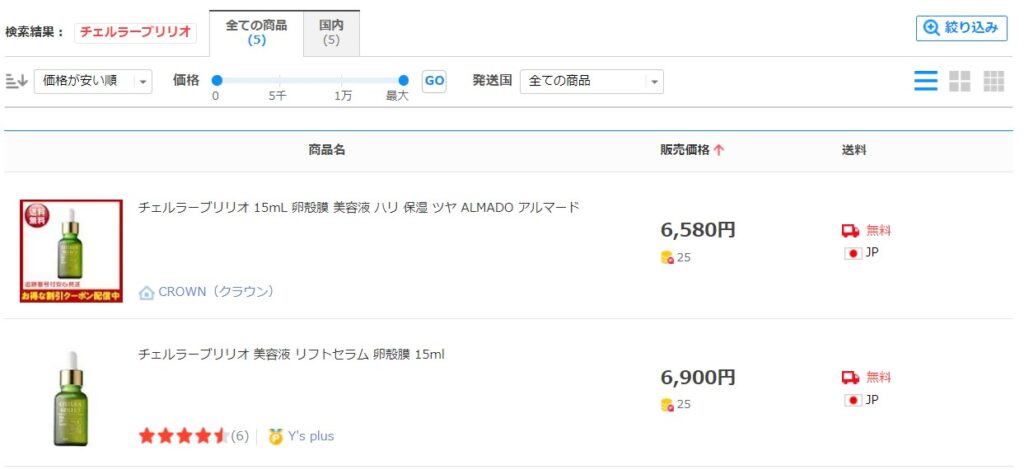Click the sort order icon beside sort dropdown
The image size is (1024, 470).
coord(16,82)
